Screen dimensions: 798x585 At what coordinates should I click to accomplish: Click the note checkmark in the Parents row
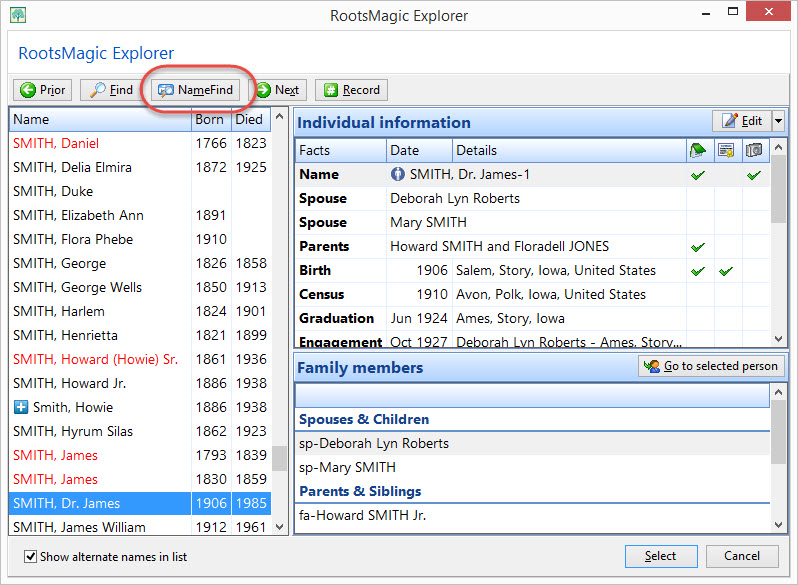tap(698, 247)
